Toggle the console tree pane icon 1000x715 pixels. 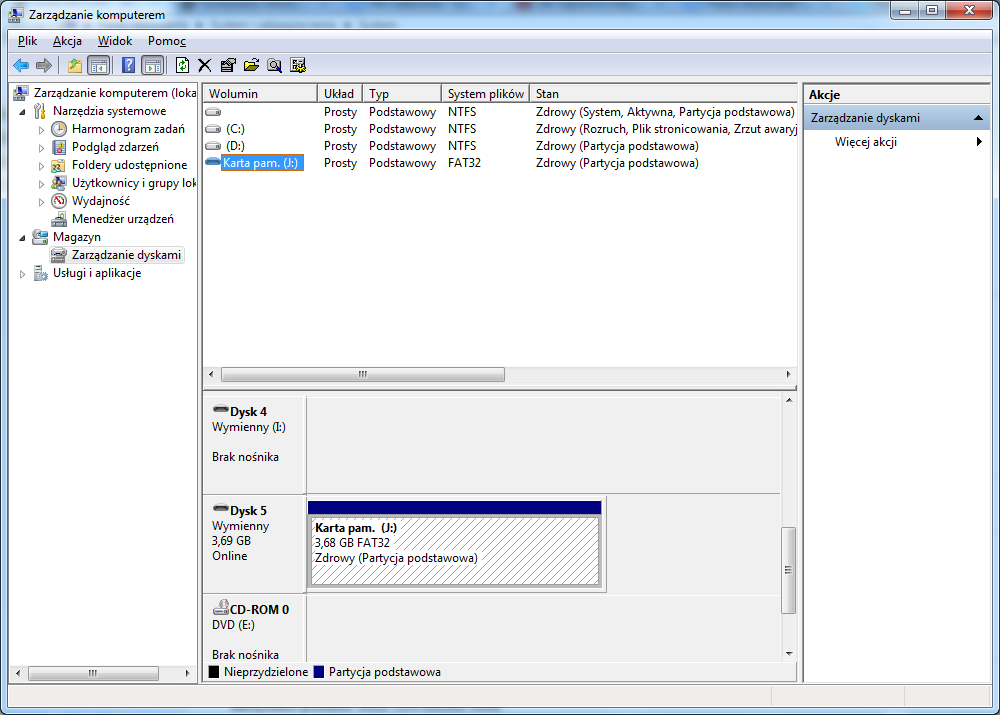coord(98,65)
